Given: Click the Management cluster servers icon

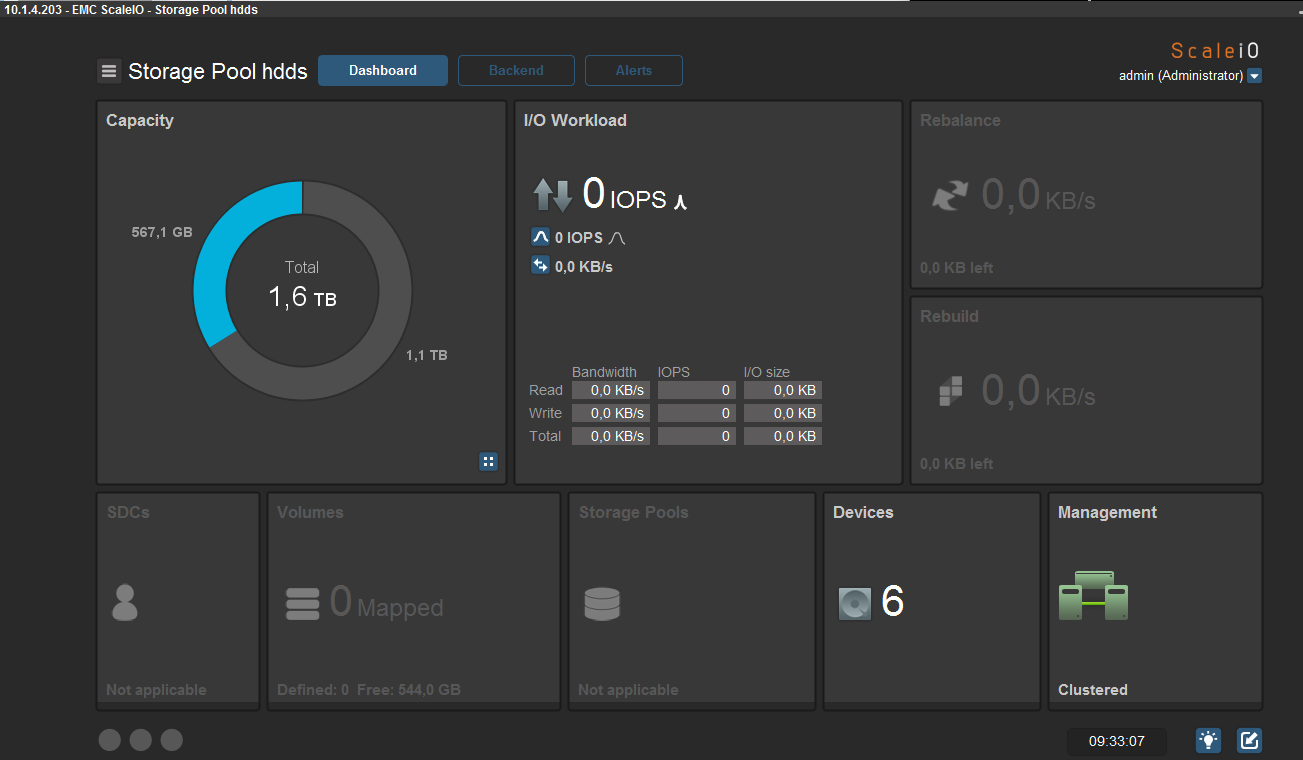Looking at the screenshot, I should point(1093,594).
